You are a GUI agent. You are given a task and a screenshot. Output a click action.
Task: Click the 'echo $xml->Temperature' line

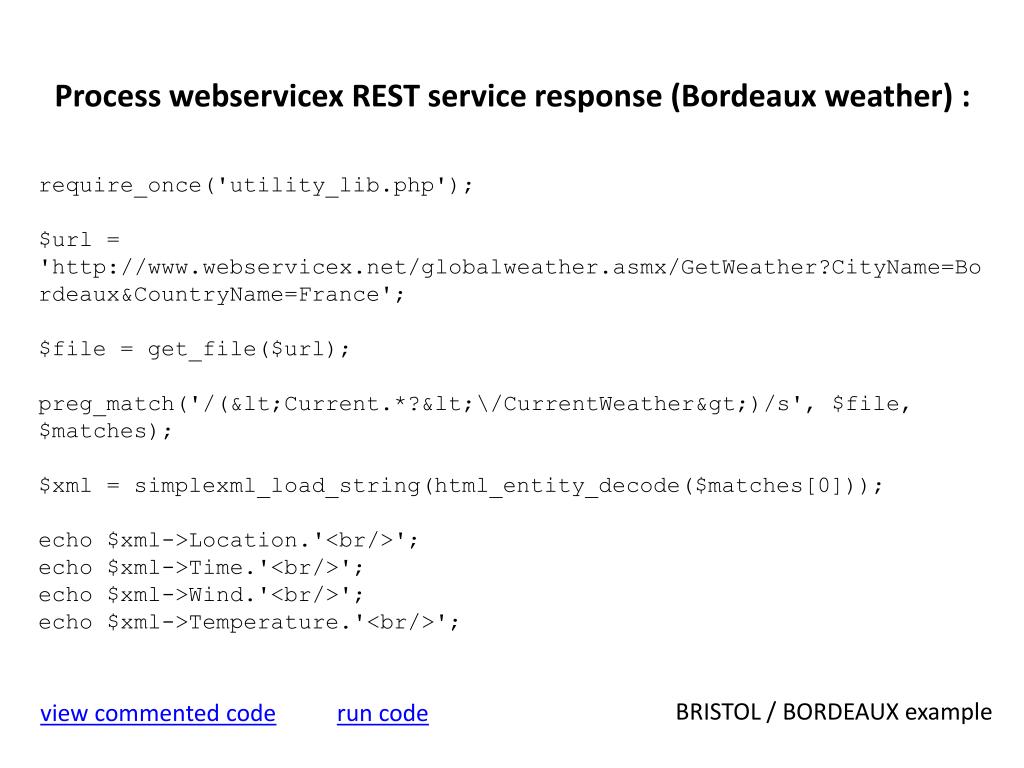249,623
